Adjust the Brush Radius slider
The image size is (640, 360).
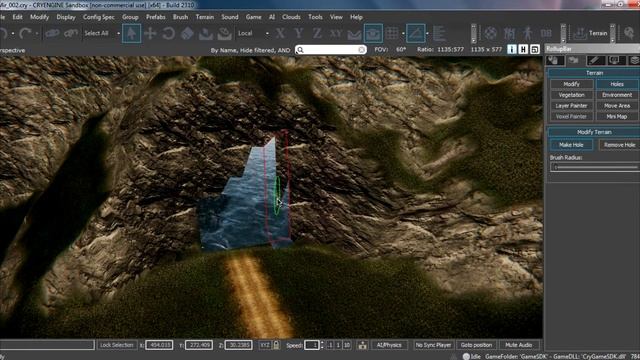pos(595,167)
